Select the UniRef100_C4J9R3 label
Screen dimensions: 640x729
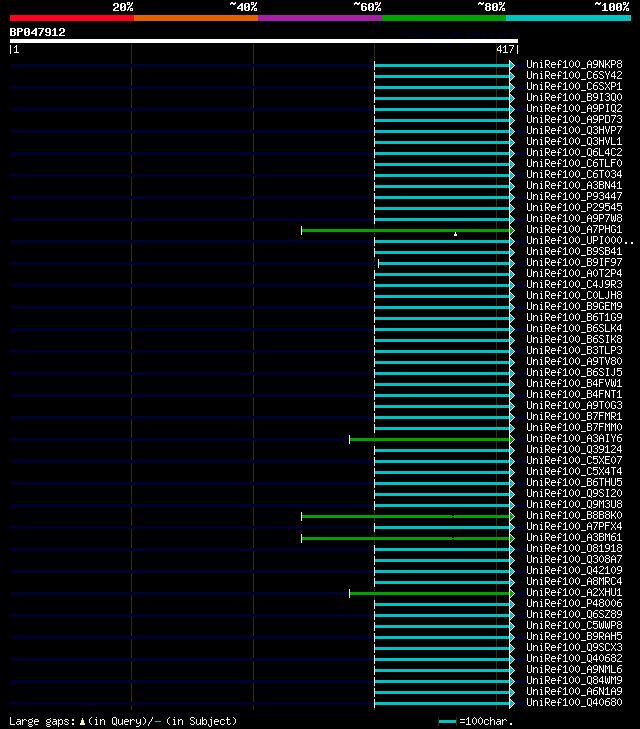pyautogui.click(x=574, y=284)
